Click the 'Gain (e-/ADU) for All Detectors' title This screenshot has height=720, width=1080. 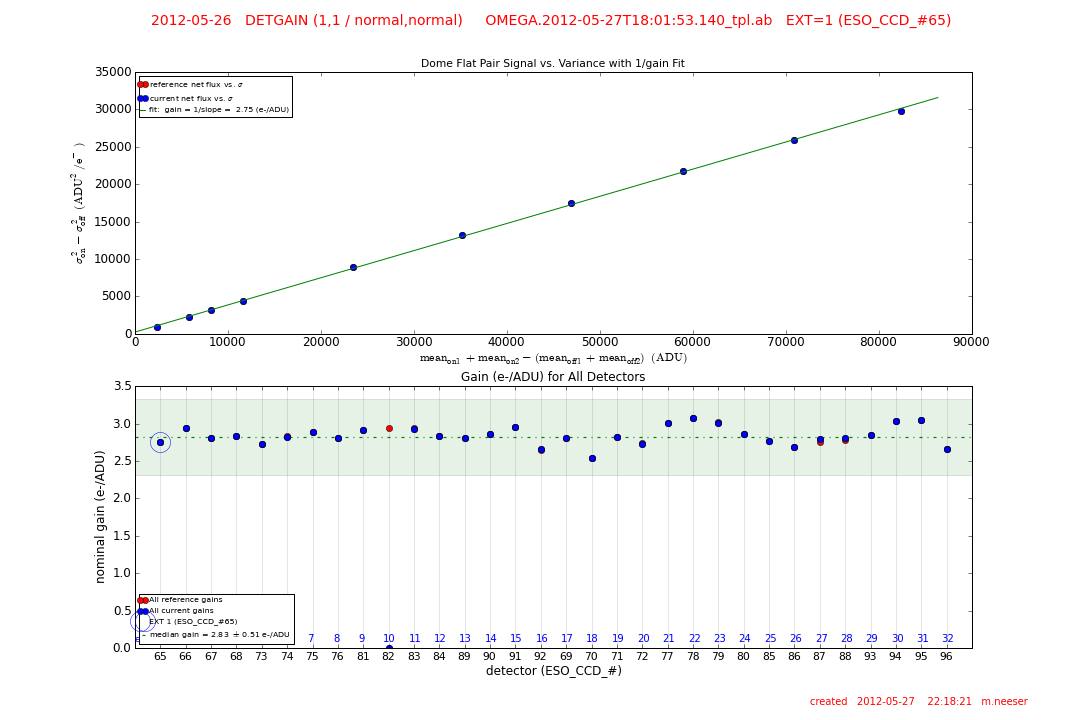pos(552,377)
